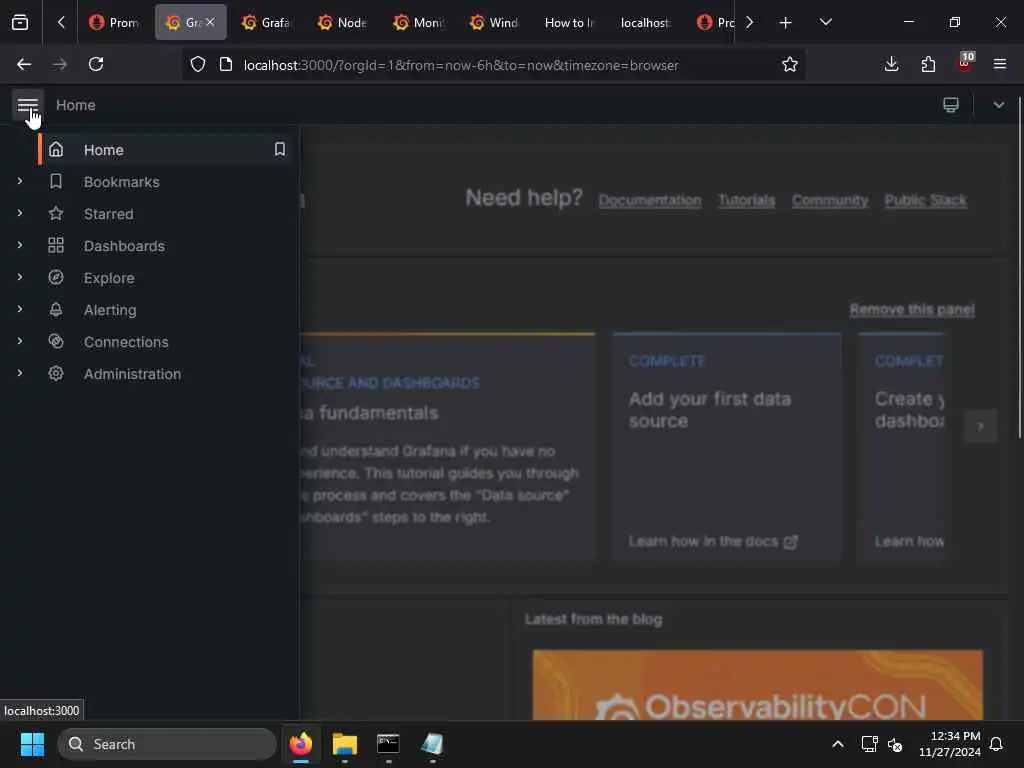Click the browser back arrow
1024x768 pixels.
(24, 64)
